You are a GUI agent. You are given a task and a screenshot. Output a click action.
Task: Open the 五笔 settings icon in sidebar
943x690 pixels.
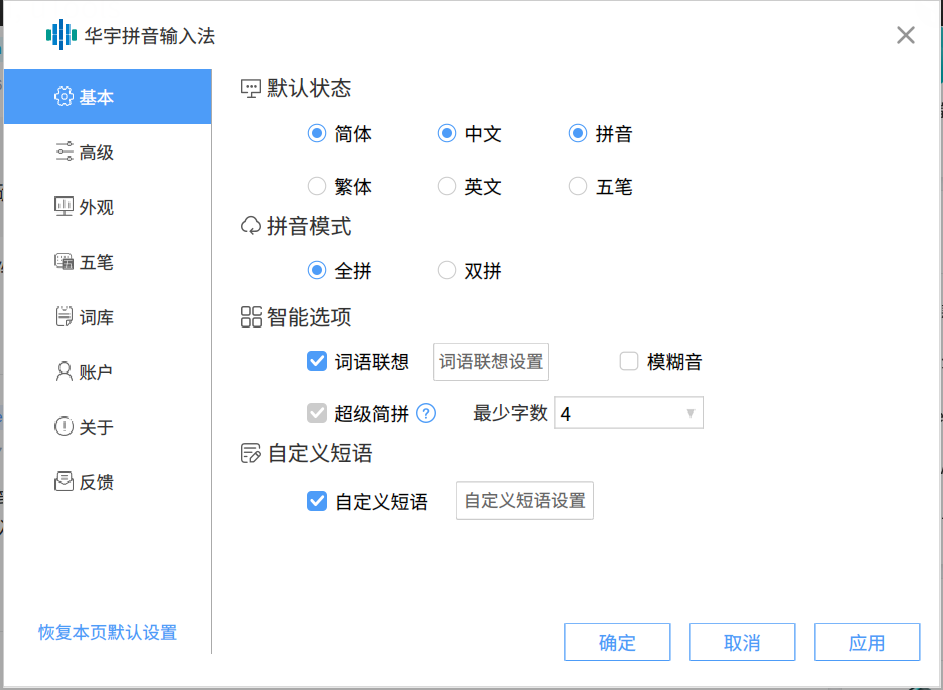click(63, 262)
